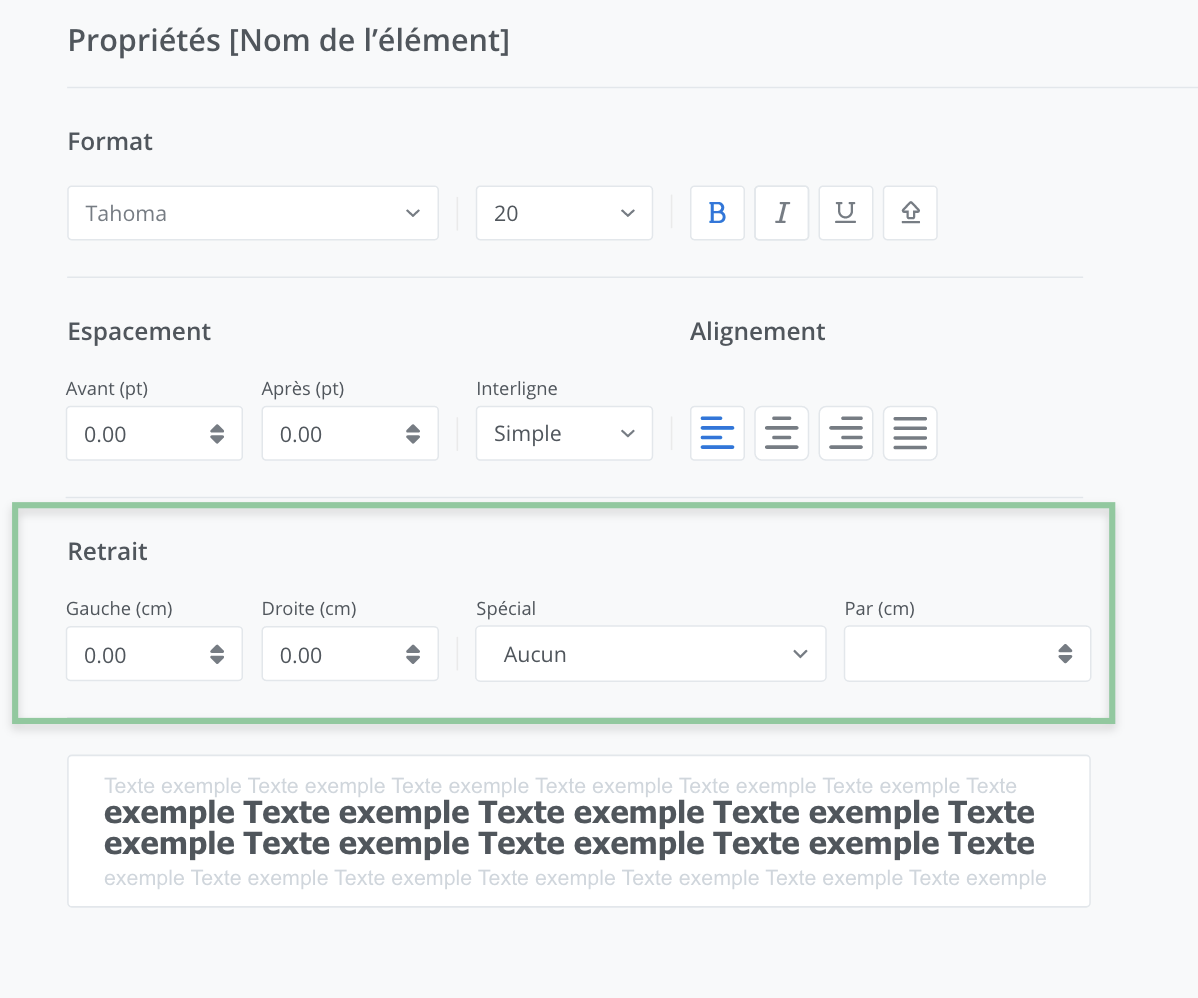Click the uppercase arrow icon button
Viewport: 1198px width, 998px height.
[x=910, y=213]
